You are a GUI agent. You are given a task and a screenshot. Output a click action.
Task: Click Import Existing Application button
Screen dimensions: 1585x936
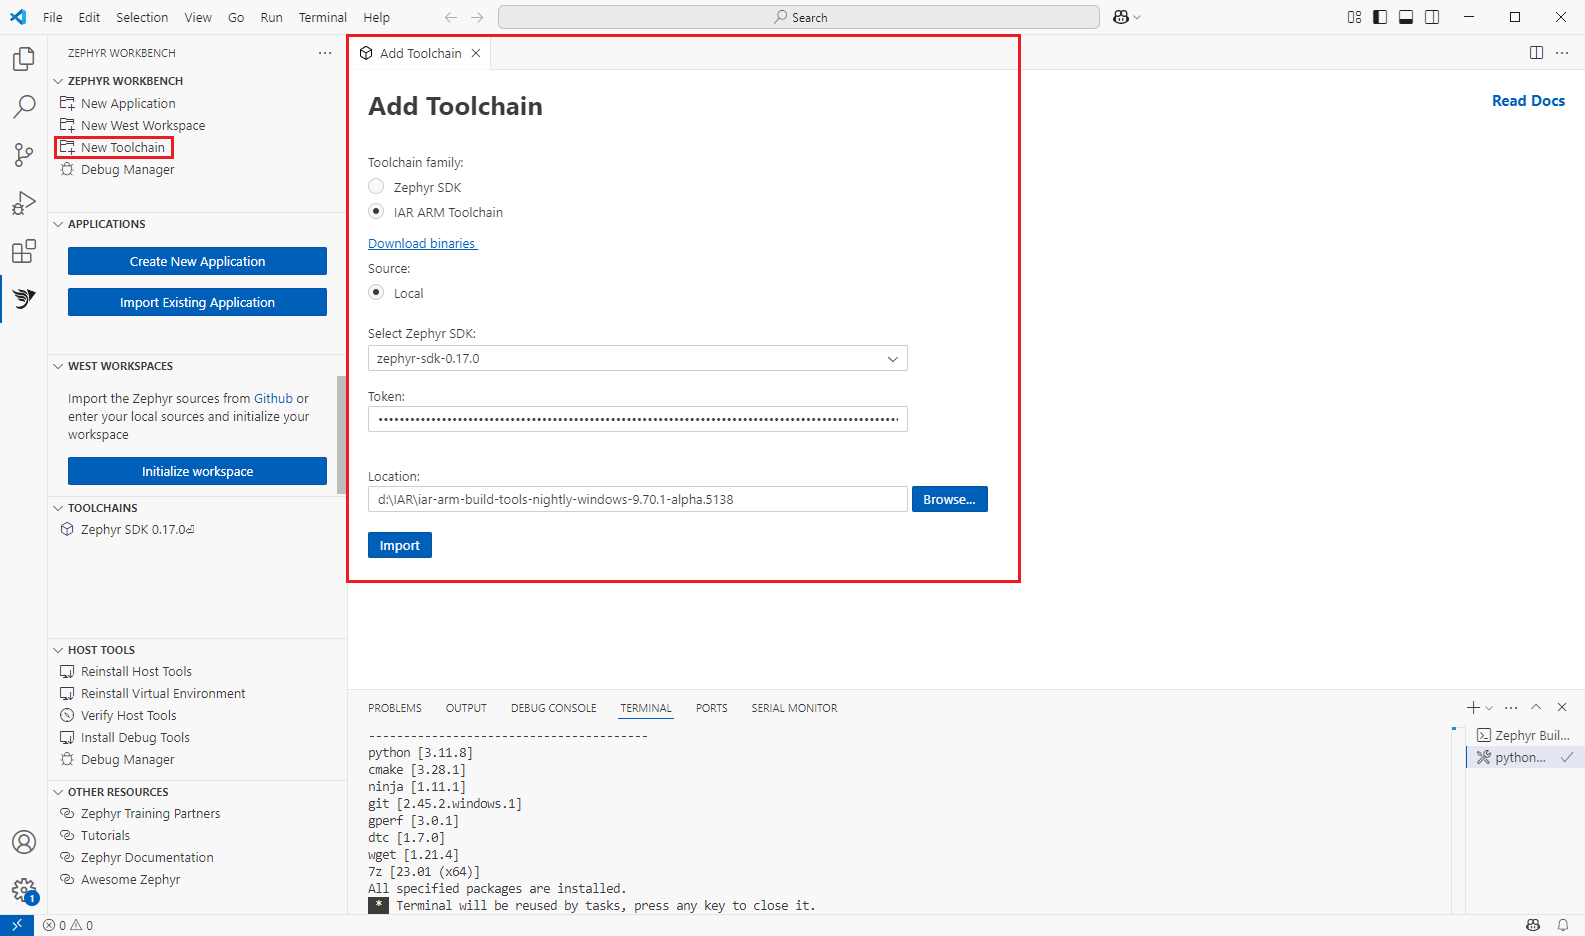pyautogui.click(x=197, y=302)
